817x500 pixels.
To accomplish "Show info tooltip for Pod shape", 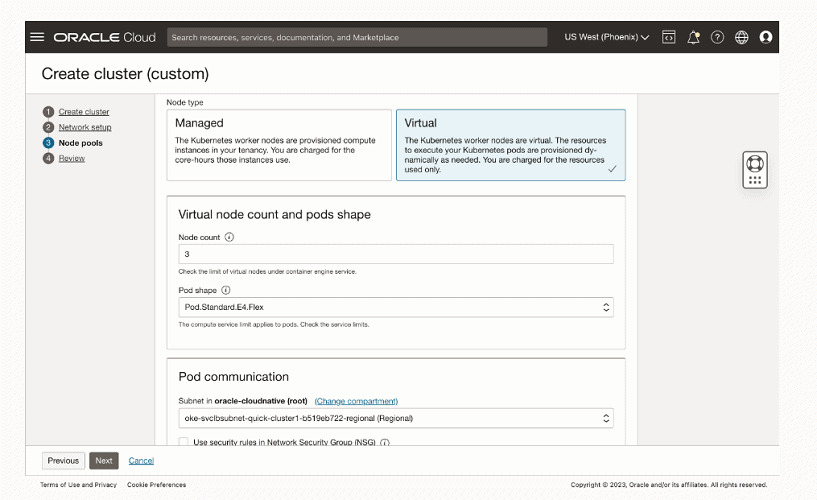I will coord(226,290).
